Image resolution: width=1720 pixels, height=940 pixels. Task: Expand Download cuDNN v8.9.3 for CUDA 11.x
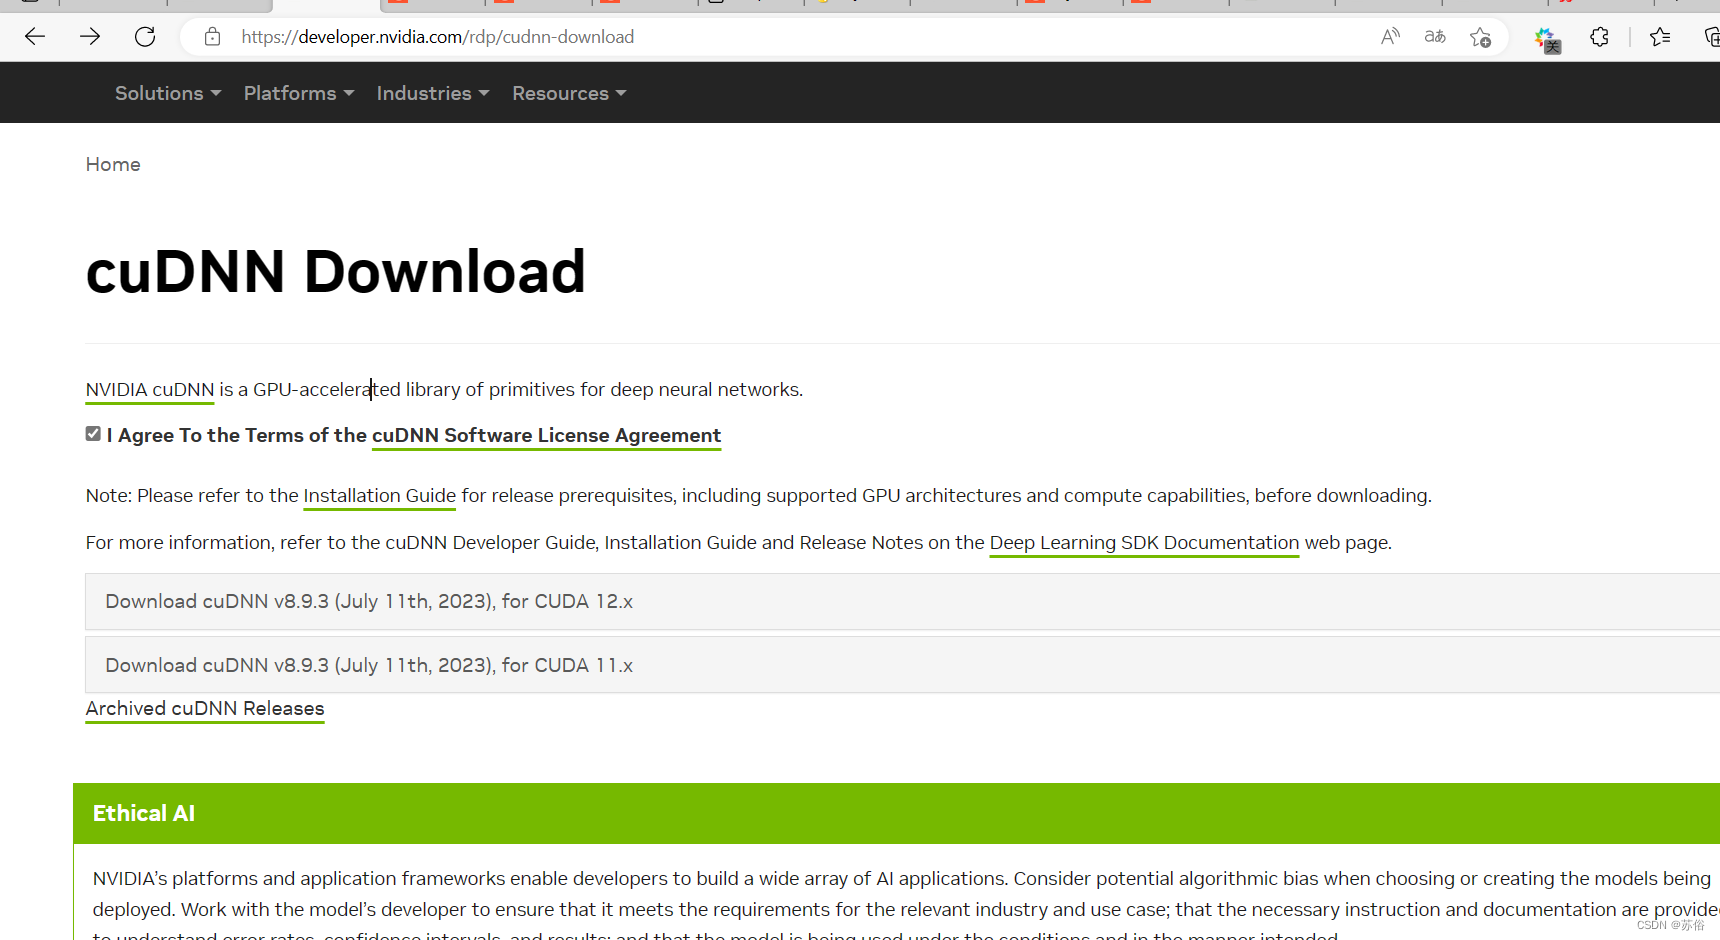[x=368, y=665]
